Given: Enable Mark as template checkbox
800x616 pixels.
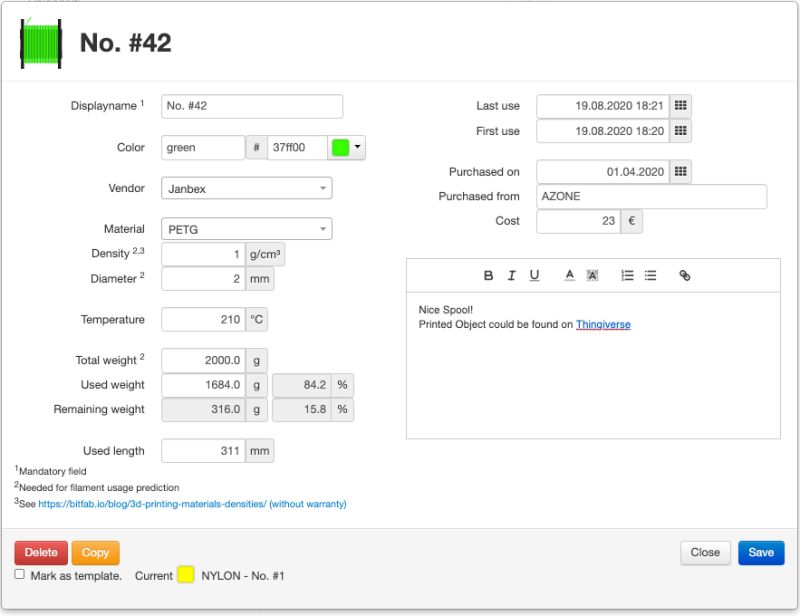Looking at the screenshot, I should (19, 574).
